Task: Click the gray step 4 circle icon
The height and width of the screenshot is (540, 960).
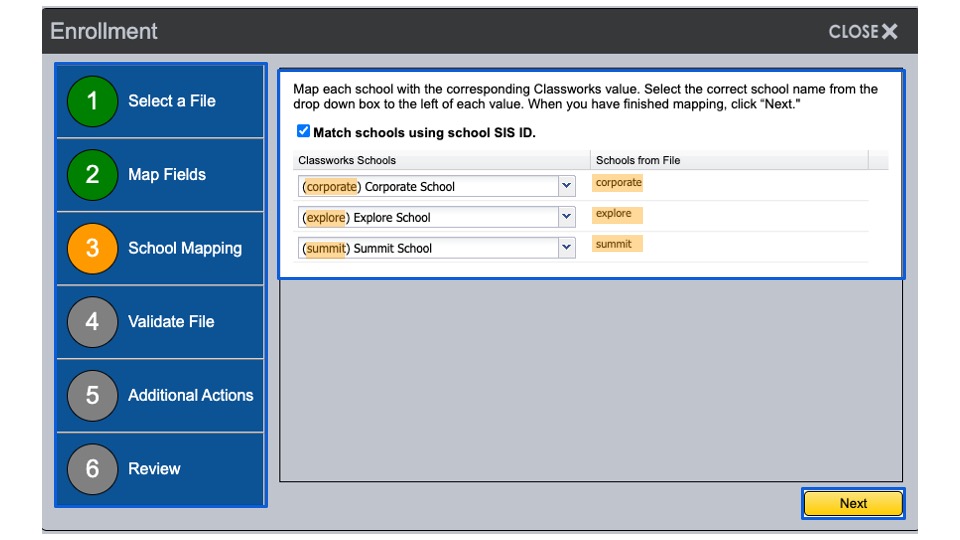Action: pyautogui.click(x=92, y=321)
